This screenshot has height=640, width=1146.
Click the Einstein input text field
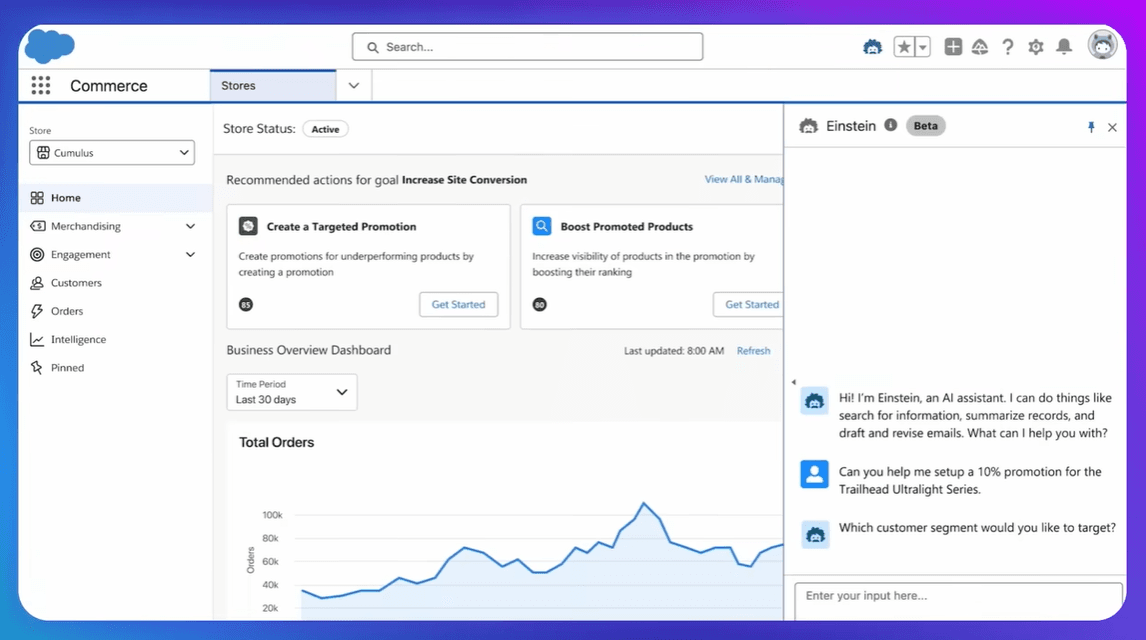tap(958, 601)
